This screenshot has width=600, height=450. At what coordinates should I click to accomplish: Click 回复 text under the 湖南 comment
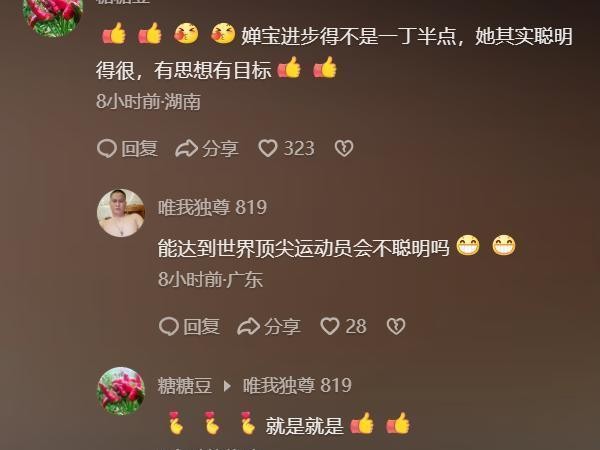tap(140, 148)
